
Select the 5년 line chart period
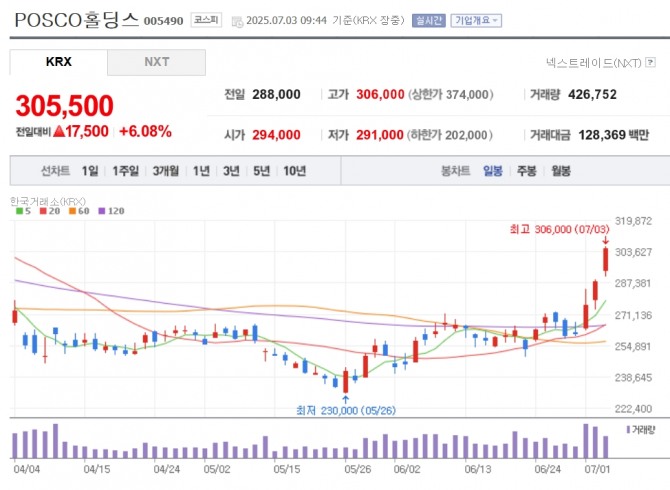(262, 171)
